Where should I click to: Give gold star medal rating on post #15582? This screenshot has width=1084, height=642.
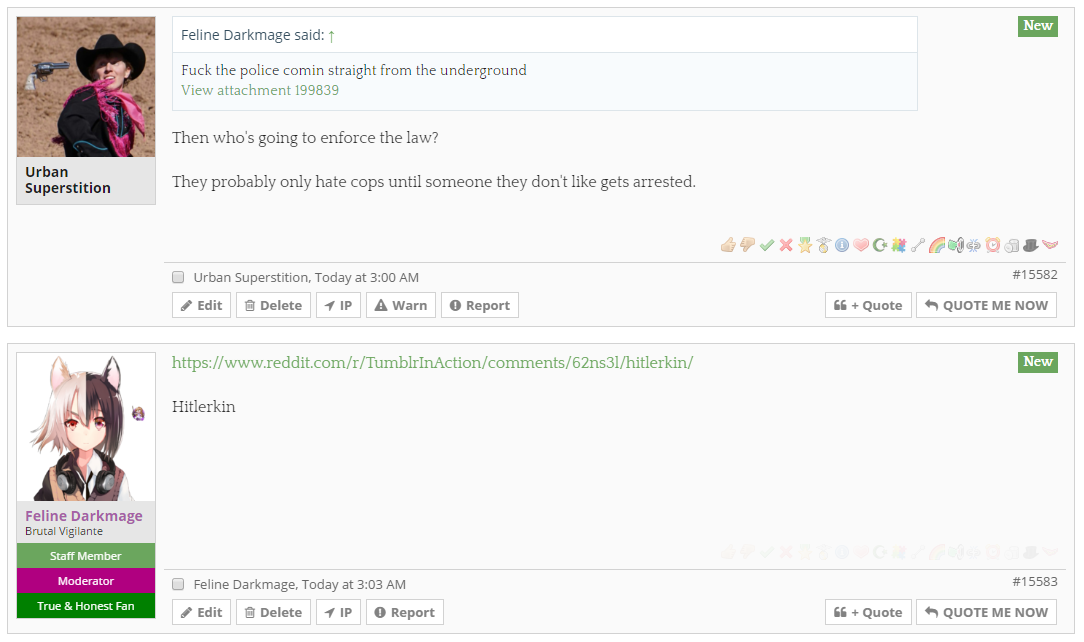click(x=805, y=245)
